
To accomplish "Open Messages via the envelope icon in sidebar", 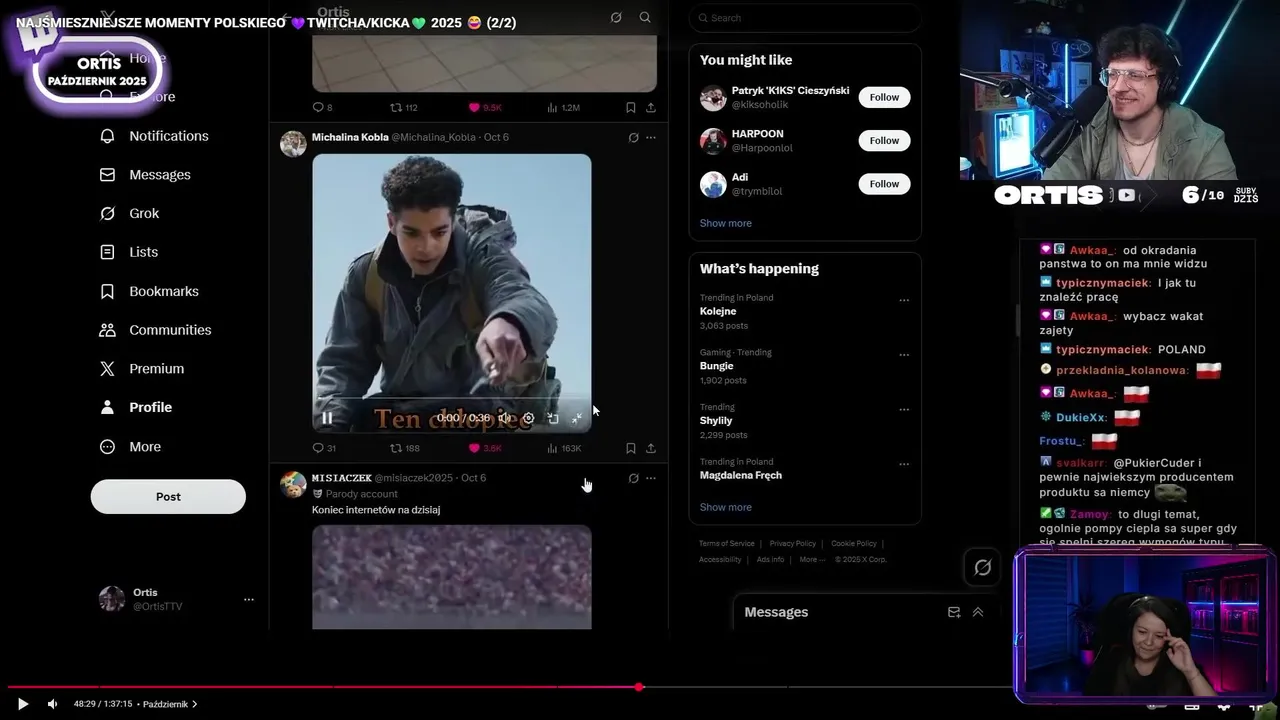I will [x=107, y=175].
